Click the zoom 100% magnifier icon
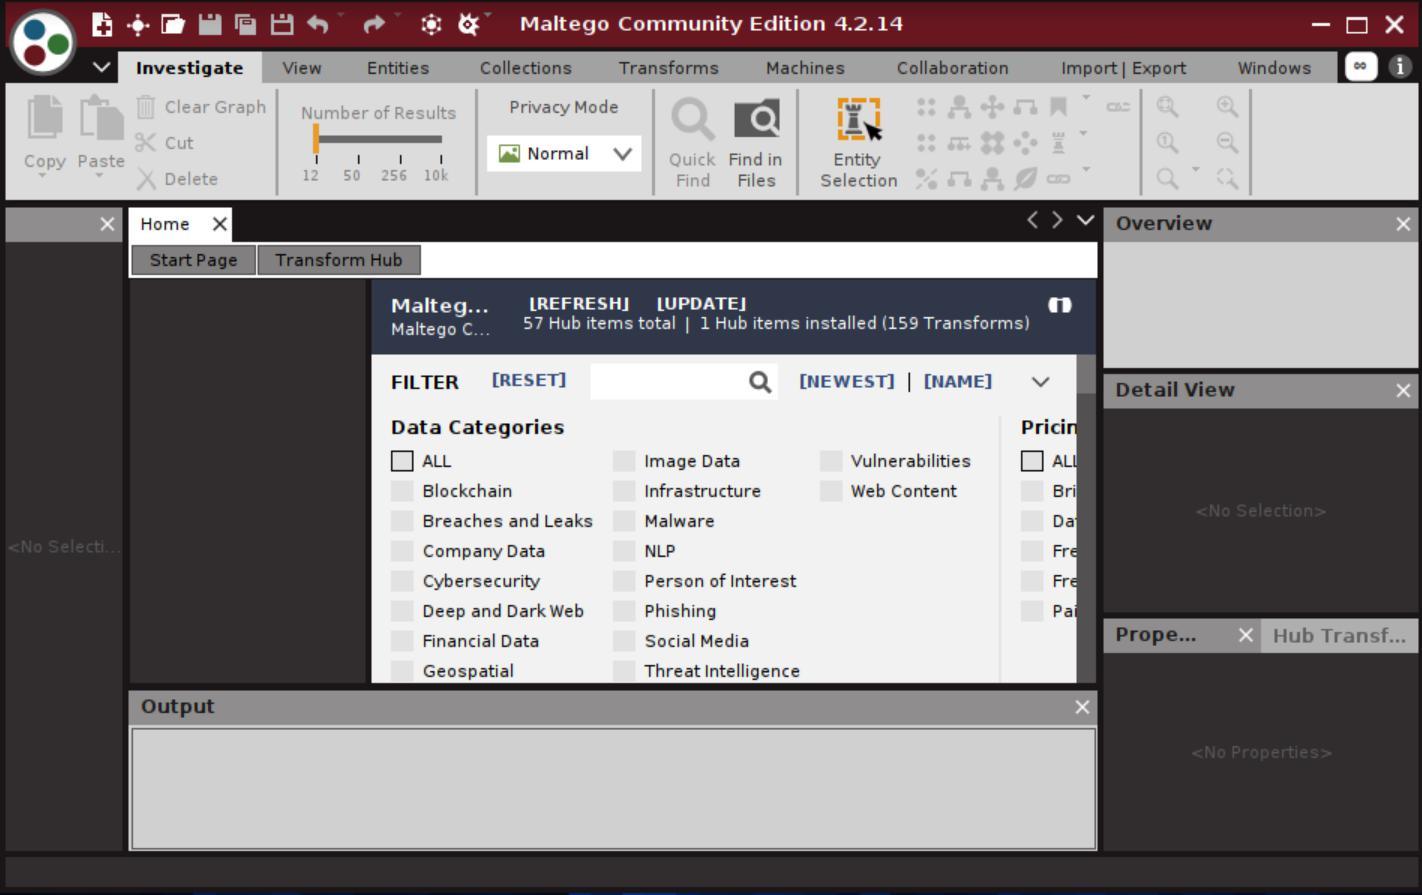The image size is (1422, 895). (1167, 142)
